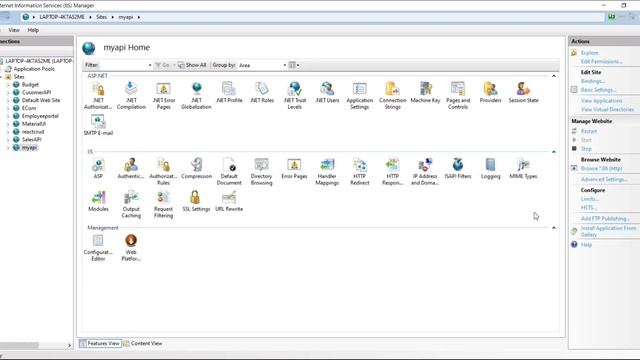Collapse the ASP.NET group section
This screenshot has height=360, width=640.
click(554, 76)
